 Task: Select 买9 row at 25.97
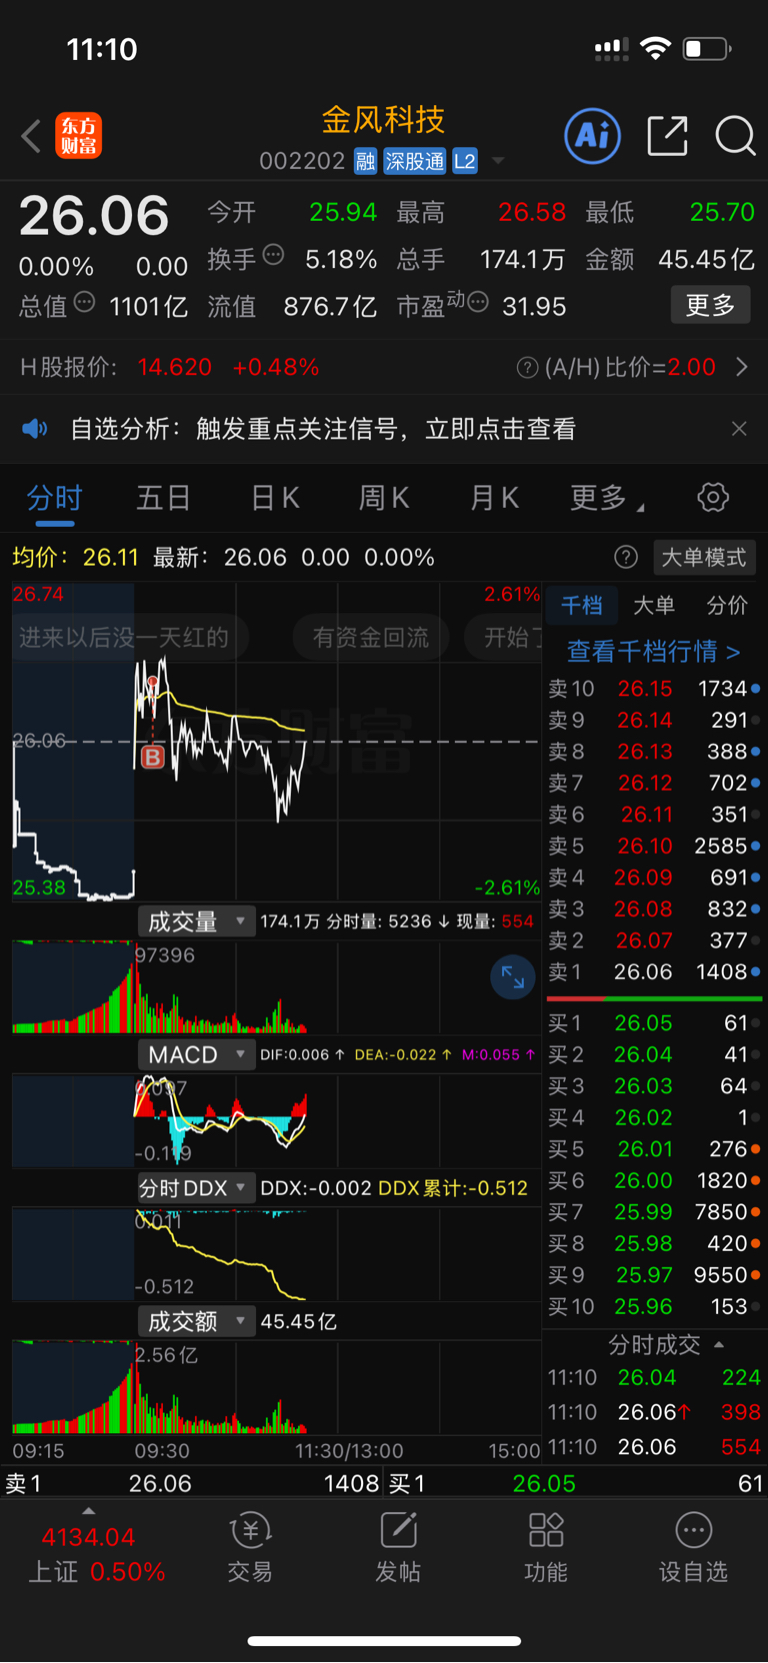tap(654, 1275)
